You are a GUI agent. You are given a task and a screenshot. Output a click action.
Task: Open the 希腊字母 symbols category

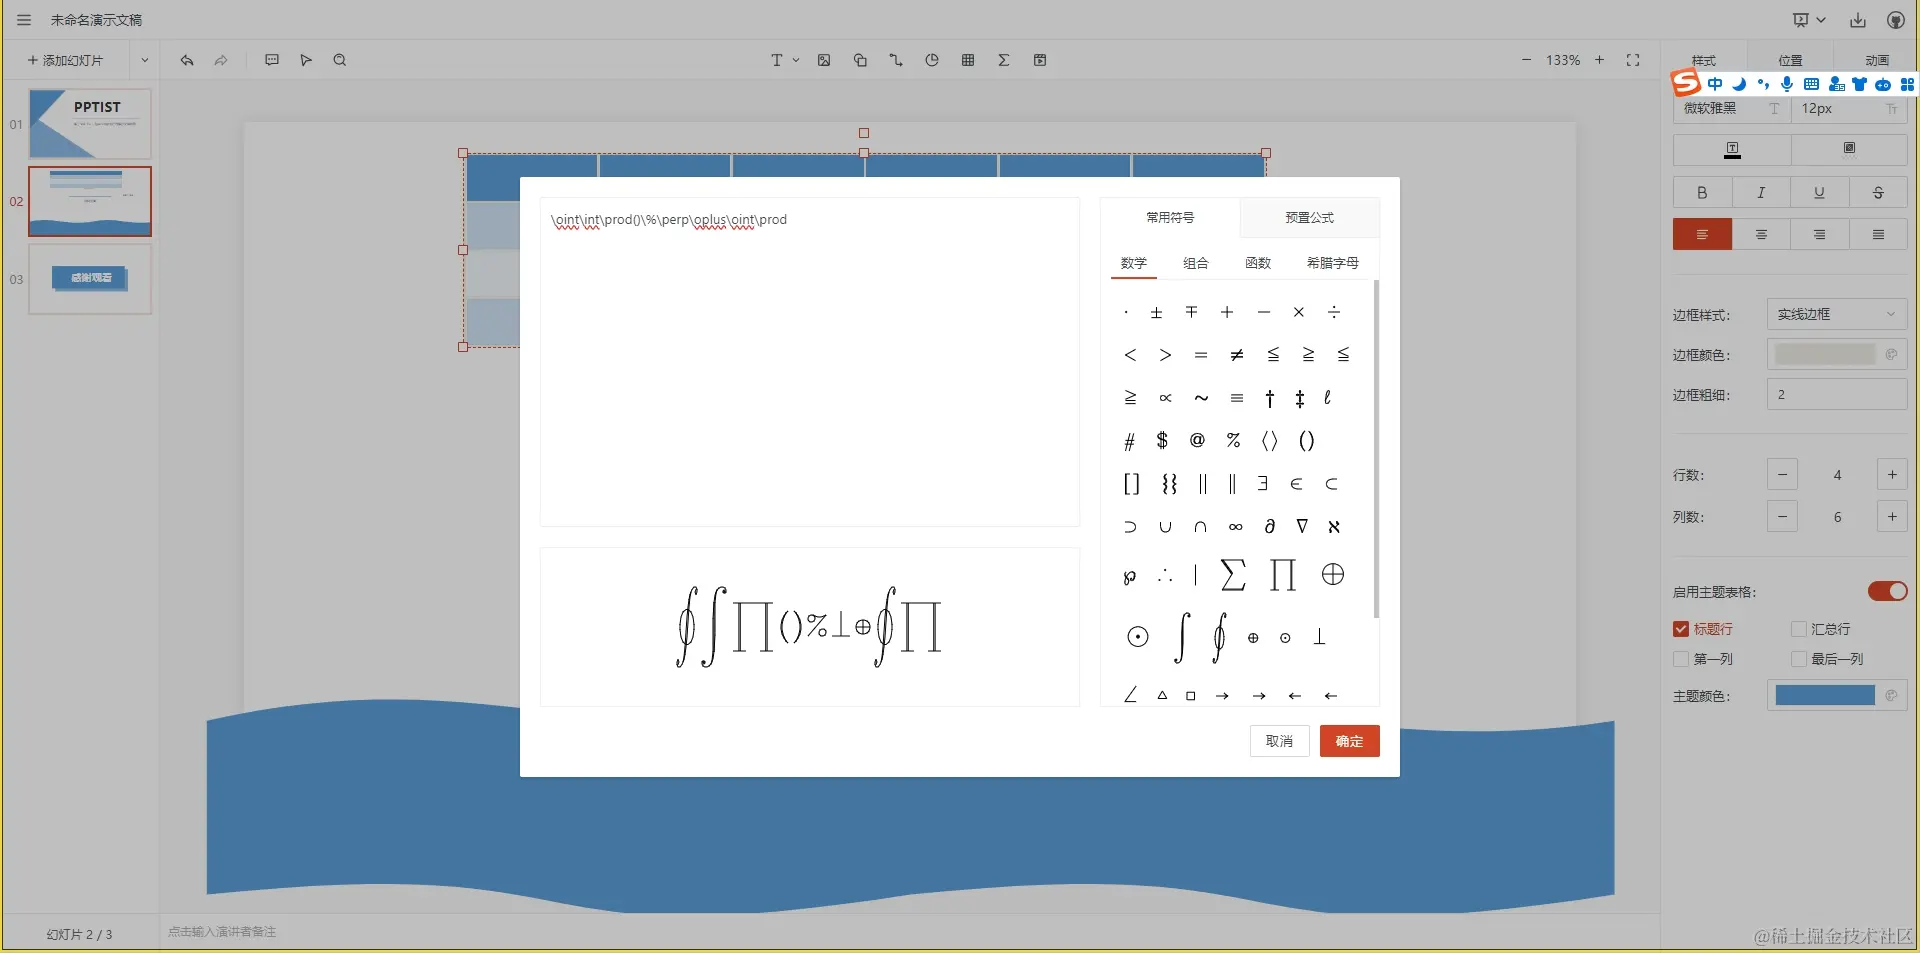point(1333,263)
